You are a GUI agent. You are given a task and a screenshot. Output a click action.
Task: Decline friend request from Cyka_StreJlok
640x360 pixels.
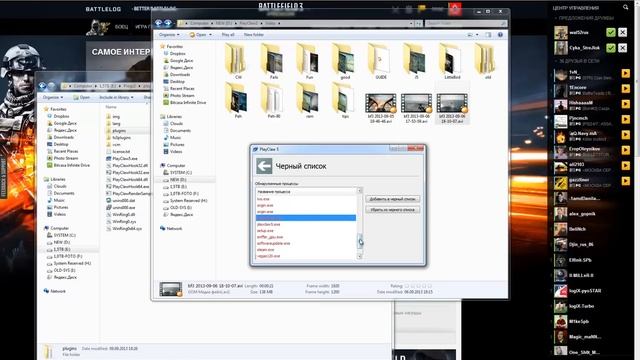click(x=622, y=48)
